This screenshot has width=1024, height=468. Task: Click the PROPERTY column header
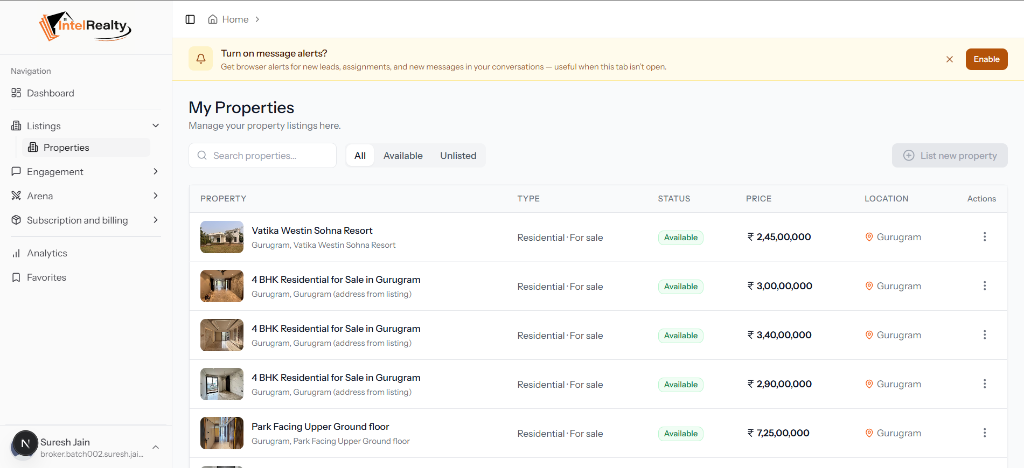[223, 198]
